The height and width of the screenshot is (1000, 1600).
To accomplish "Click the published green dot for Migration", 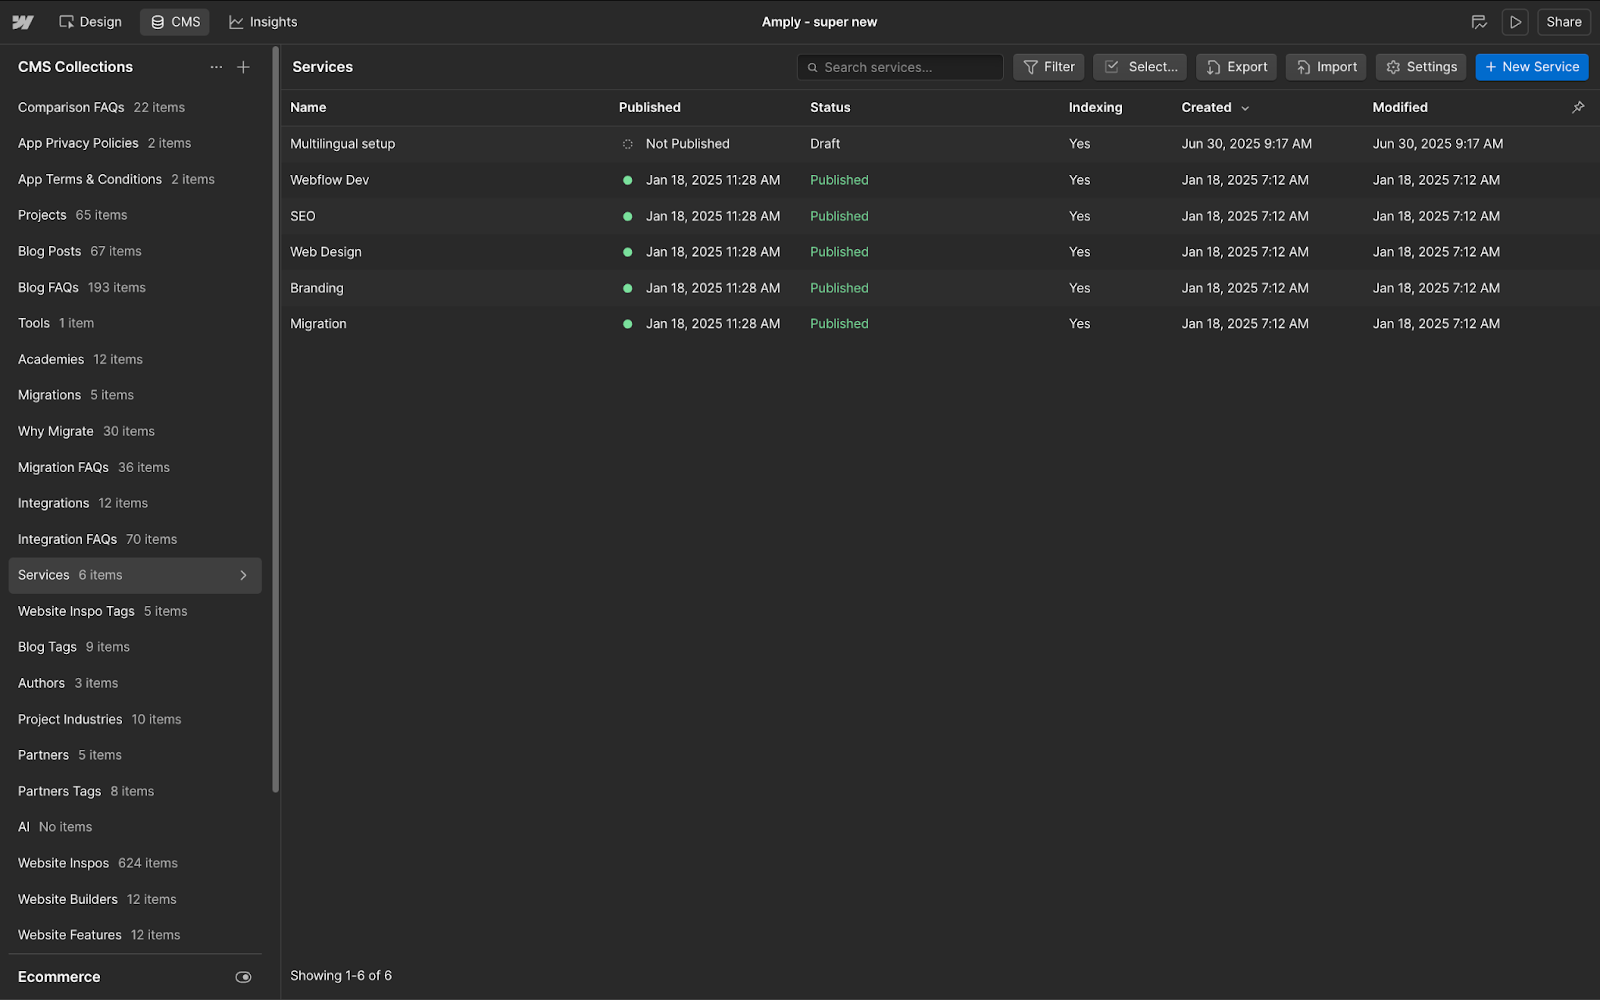I will click(627, 324).
